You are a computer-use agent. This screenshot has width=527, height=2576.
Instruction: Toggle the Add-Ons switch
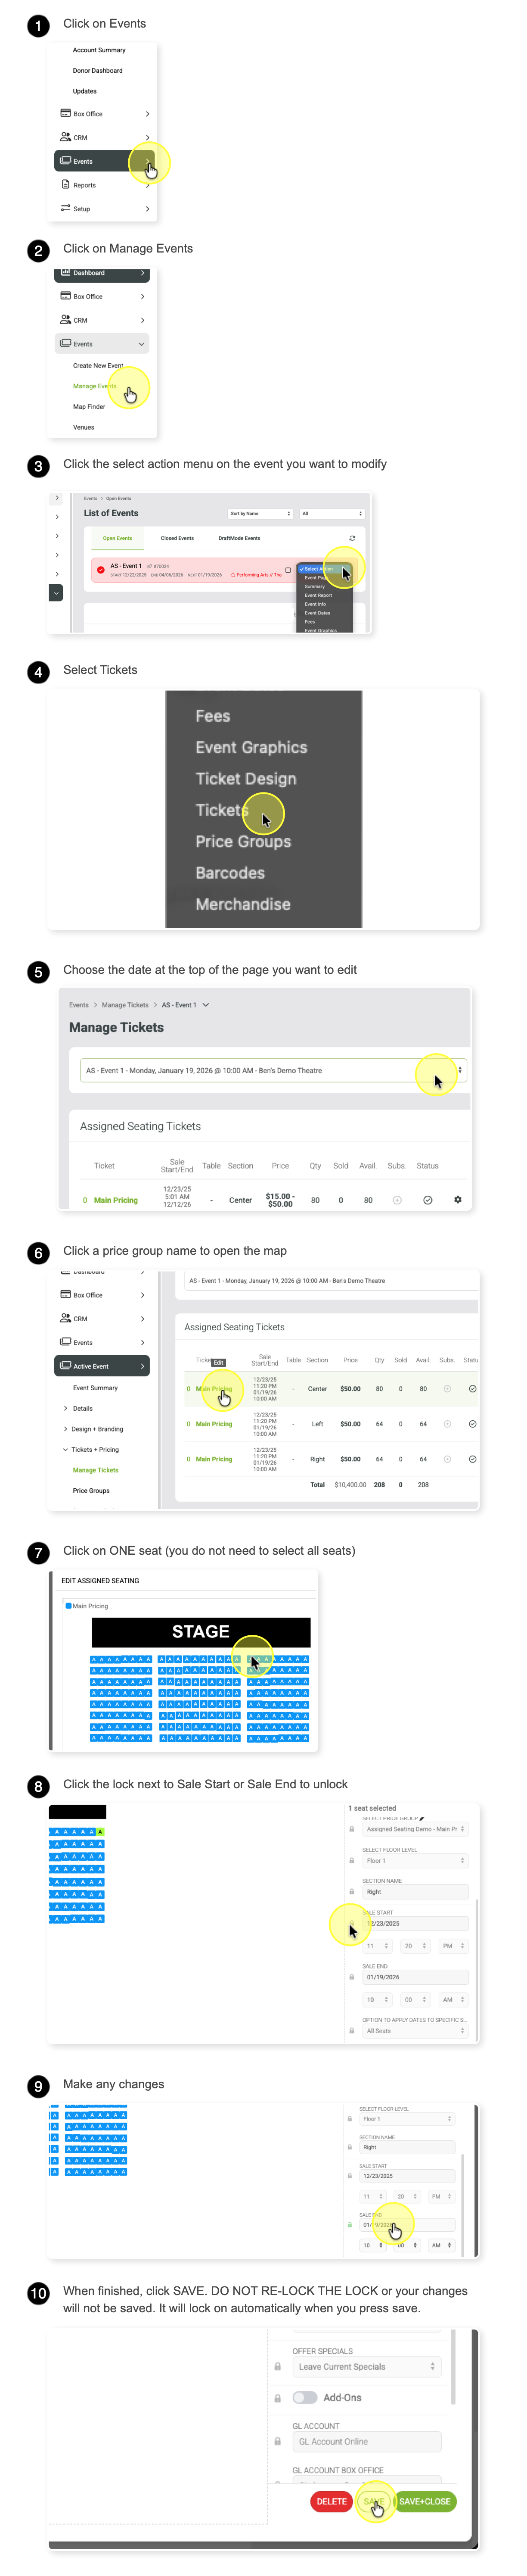coord(305,2397)
